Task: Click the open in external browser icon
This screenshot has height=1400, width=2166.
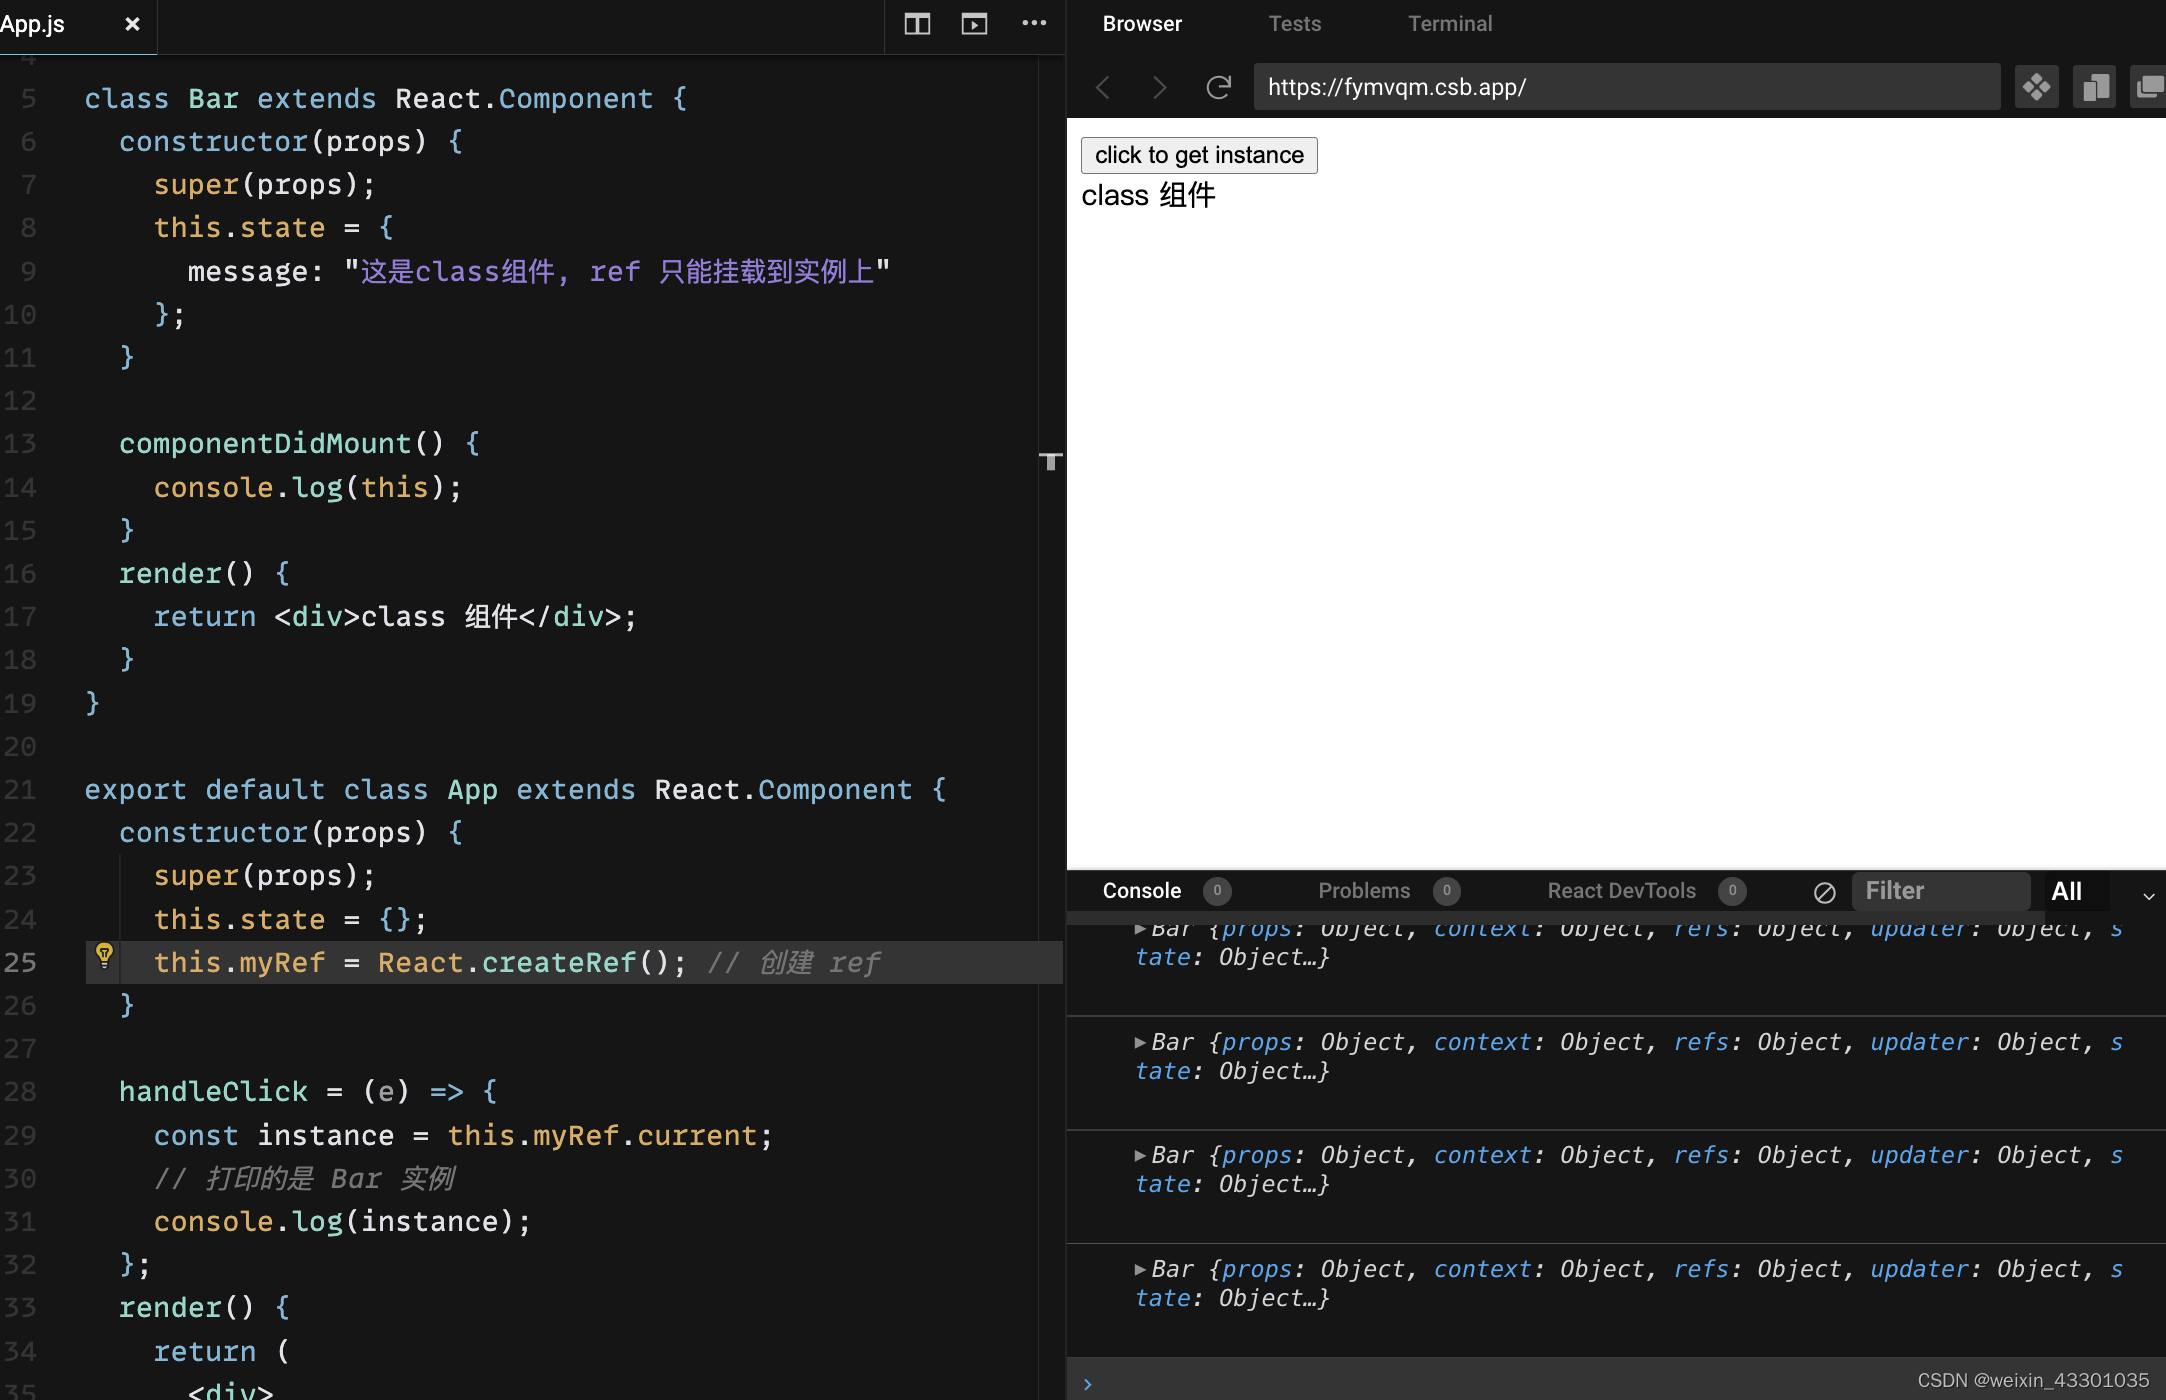Action: (2145, 85)
